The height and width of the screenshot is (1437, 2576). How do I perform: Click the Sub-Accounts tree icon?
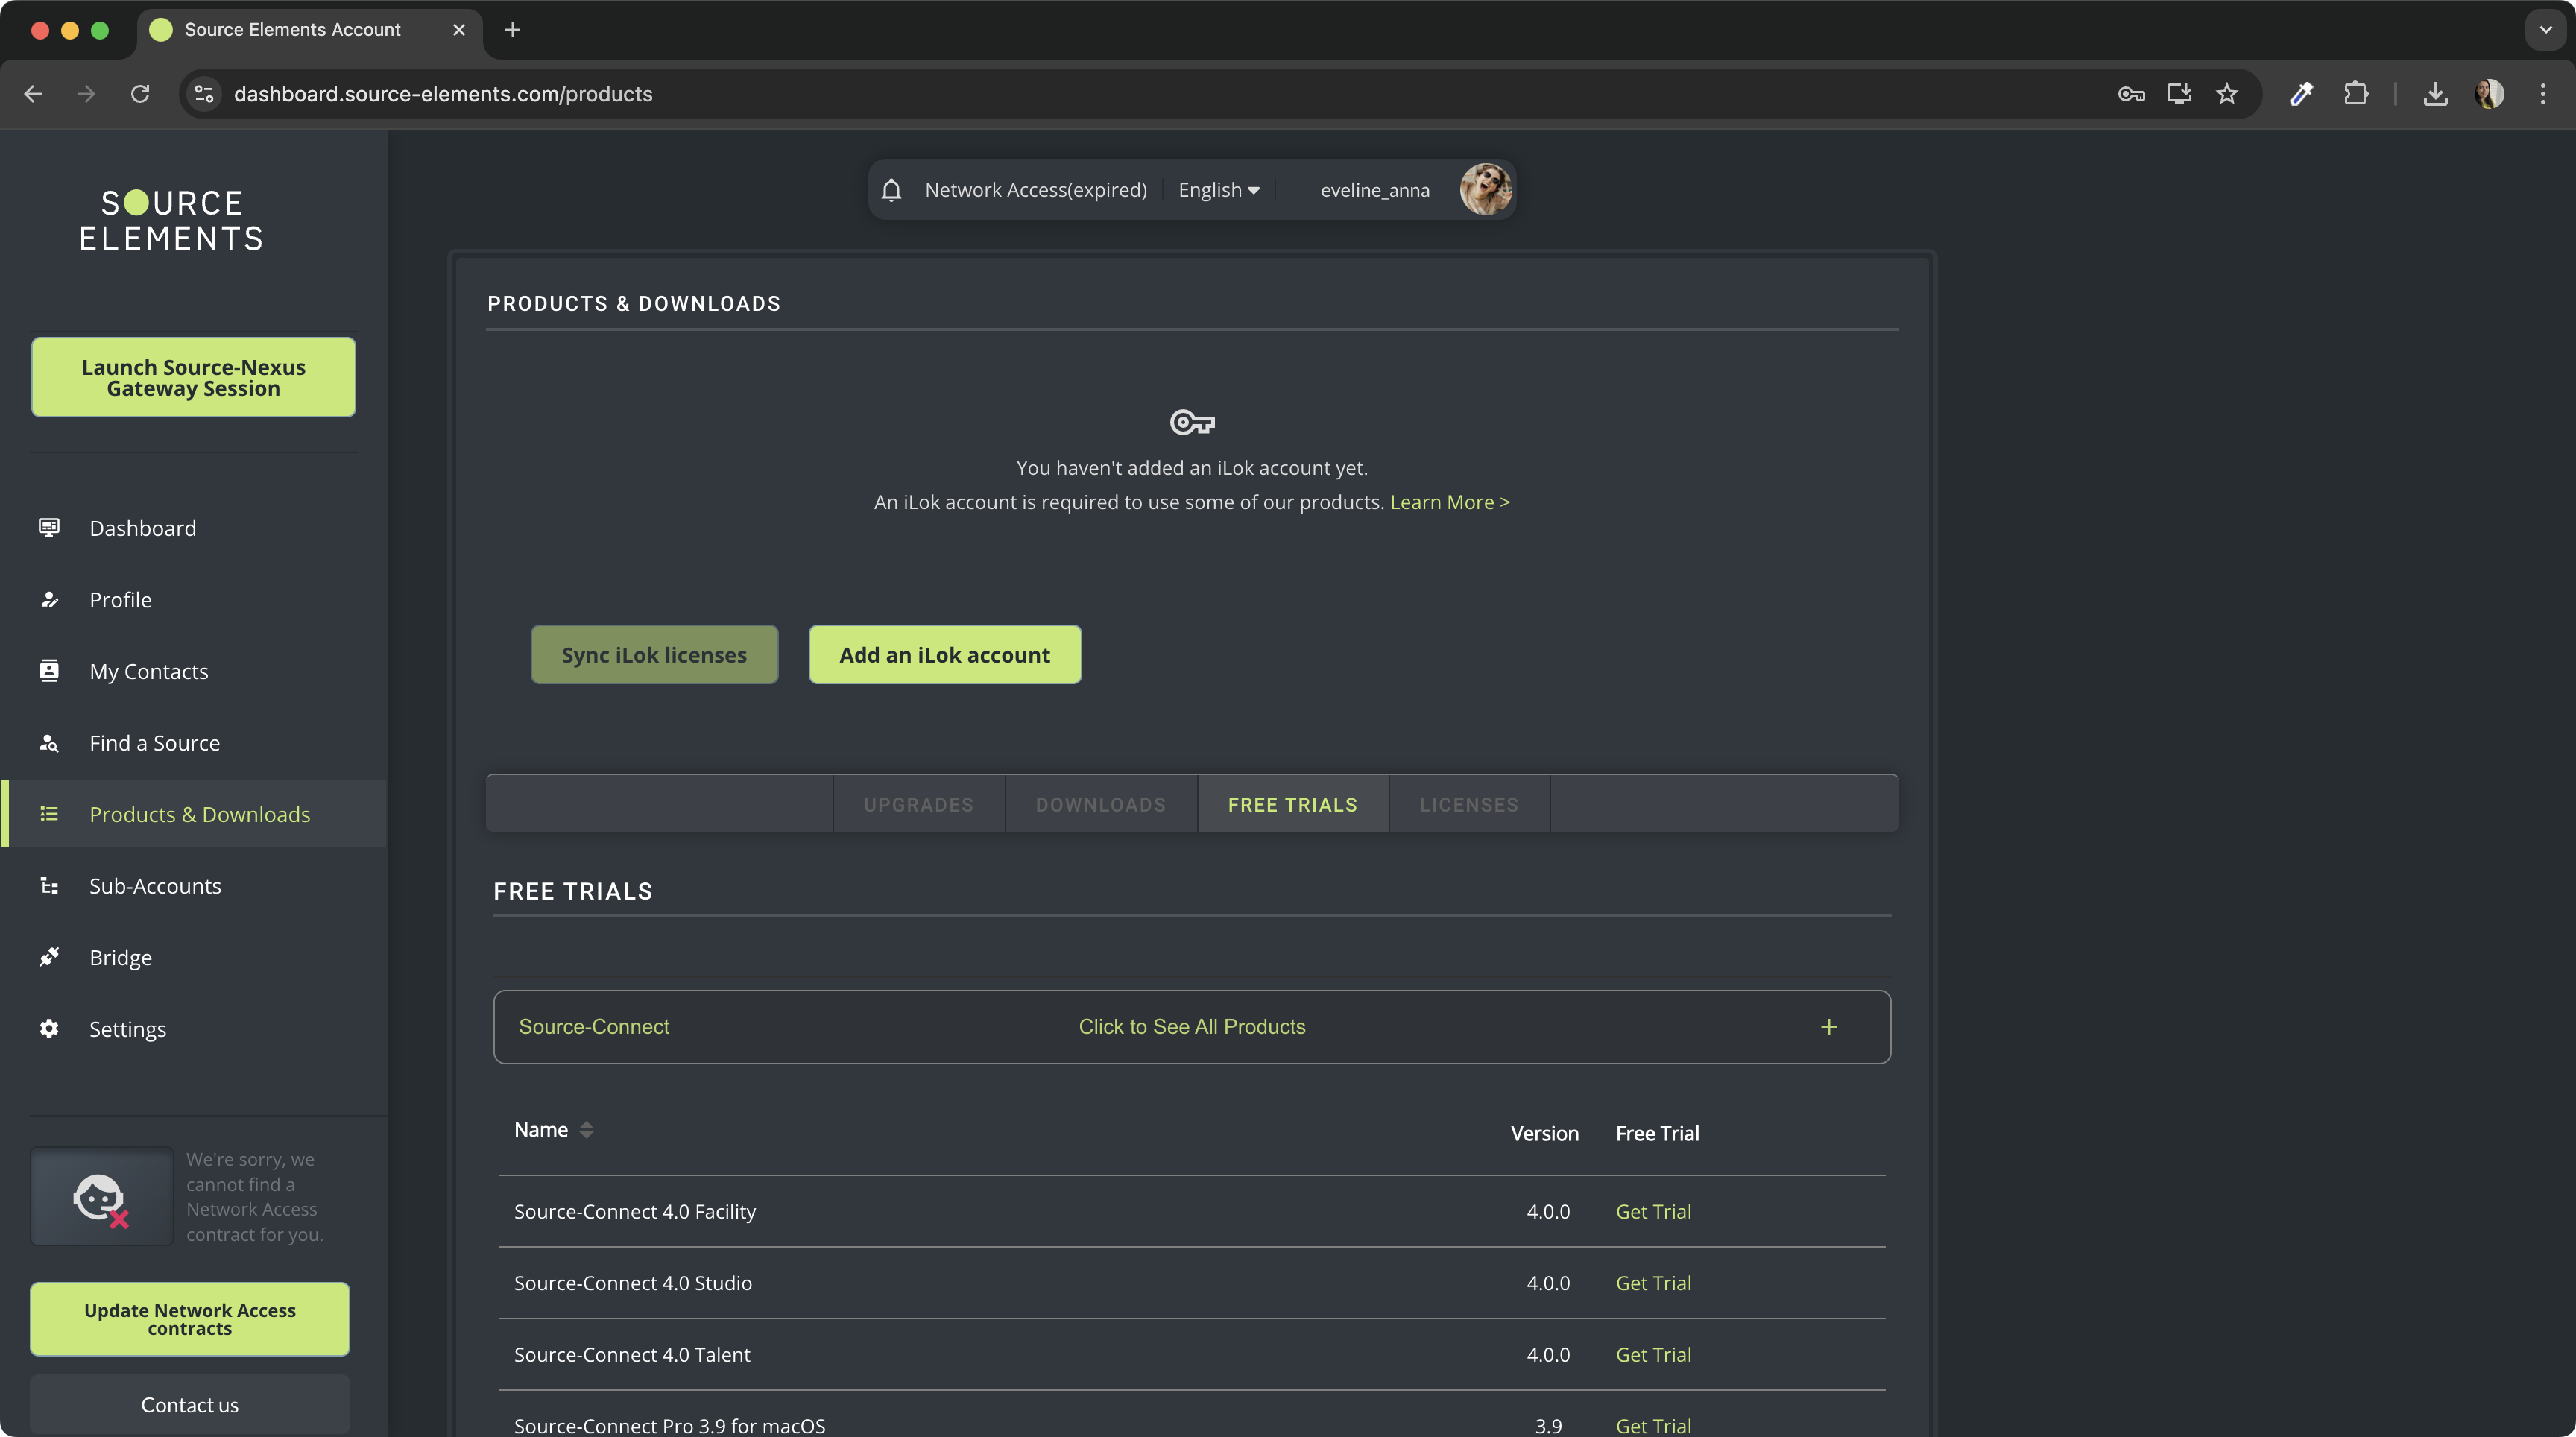click(49, 885)
